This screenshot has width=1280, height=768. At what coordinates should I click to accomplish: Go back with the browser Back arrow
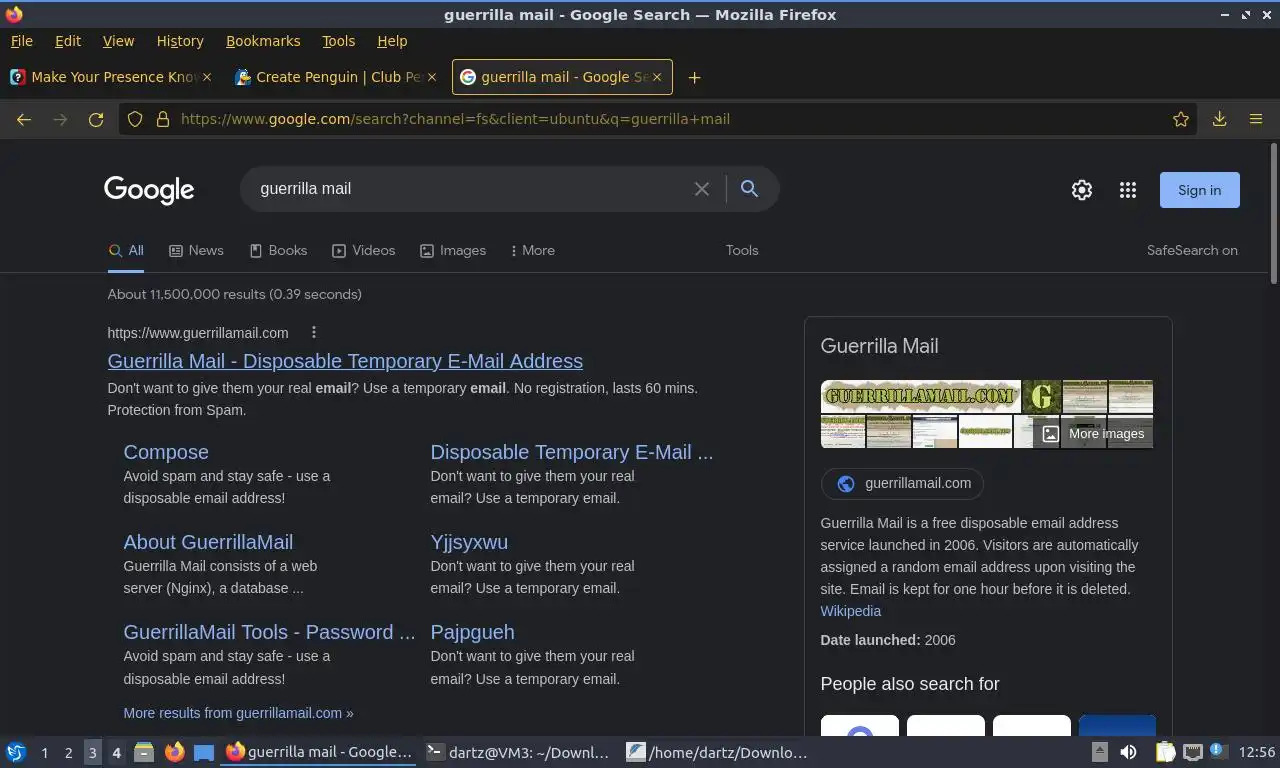[24, 119]
